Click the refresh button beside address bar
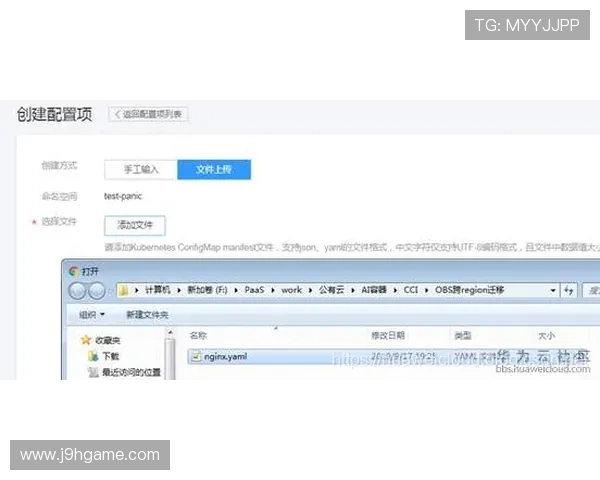 (x=569, y=291)
